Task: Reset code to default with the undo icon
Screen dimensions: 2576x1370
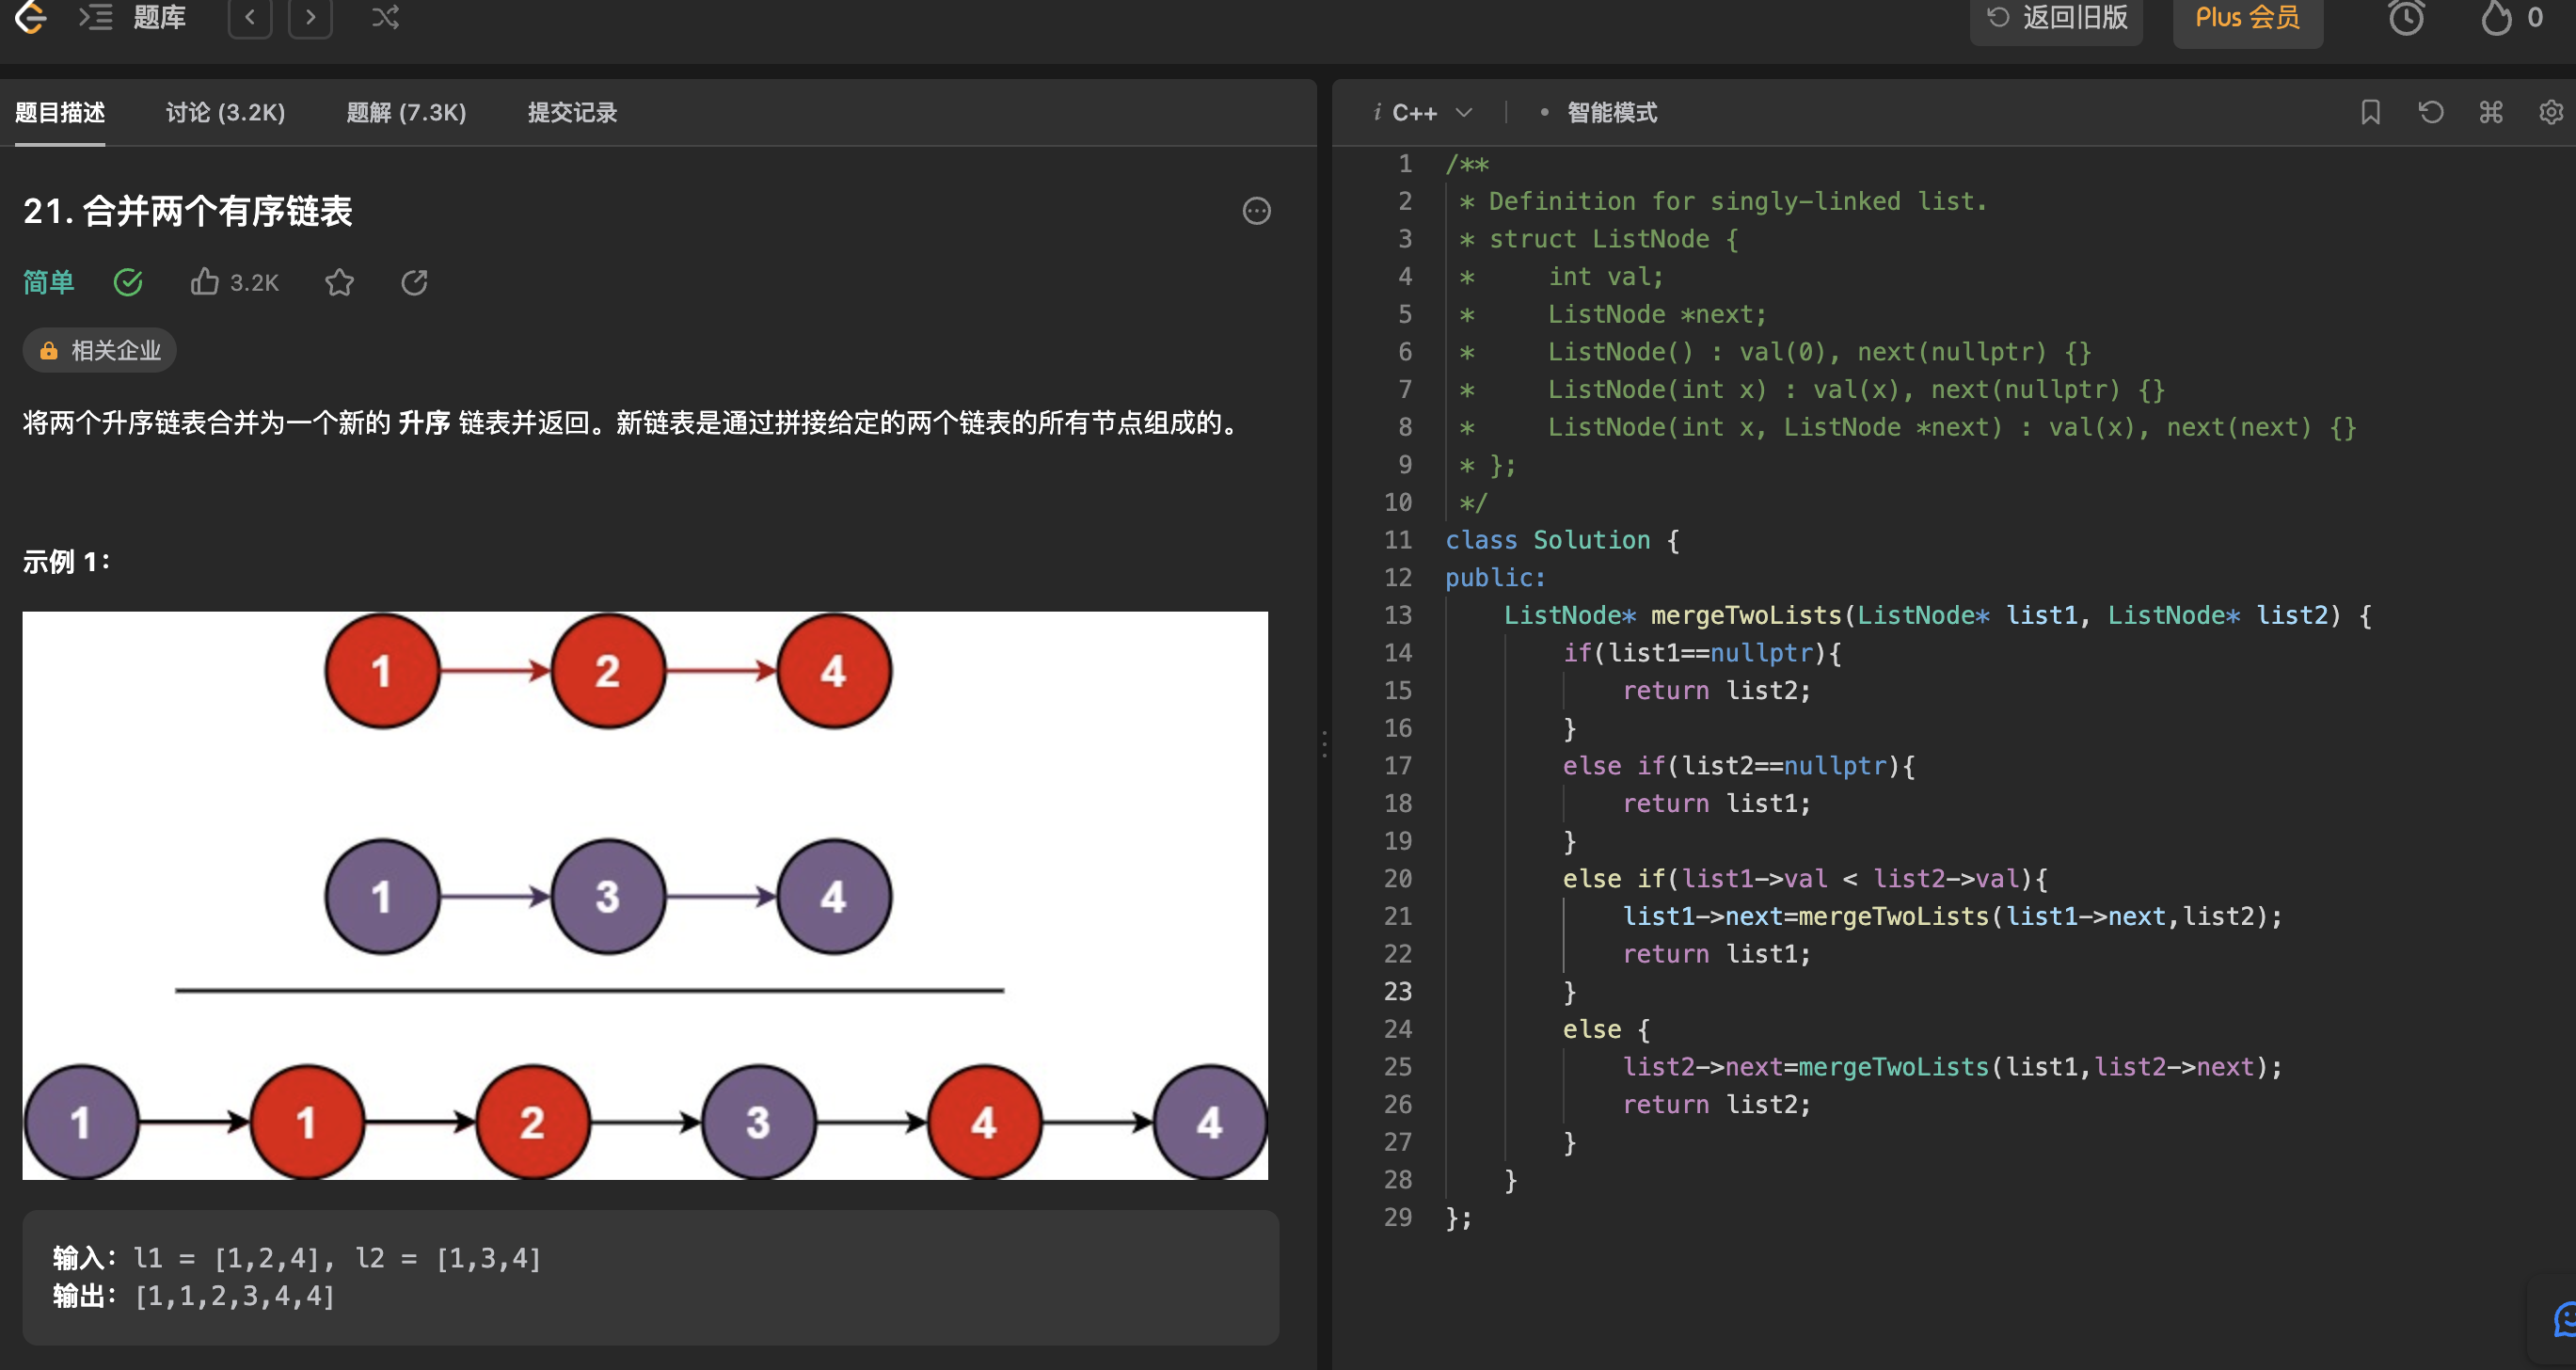Action: coord(2431,112)
